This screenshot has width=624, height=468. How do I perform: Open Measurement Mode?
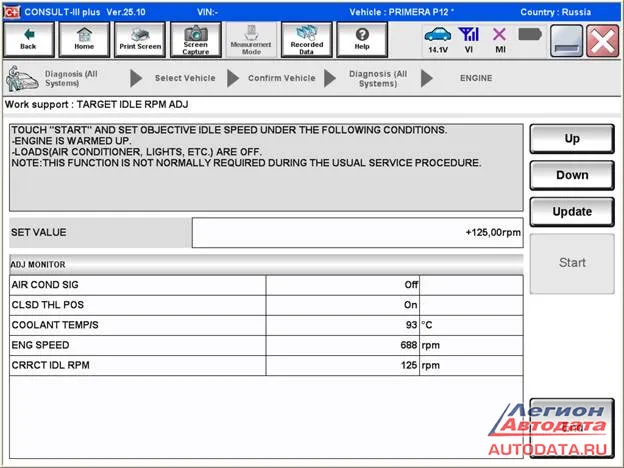[x=251, y=40]
